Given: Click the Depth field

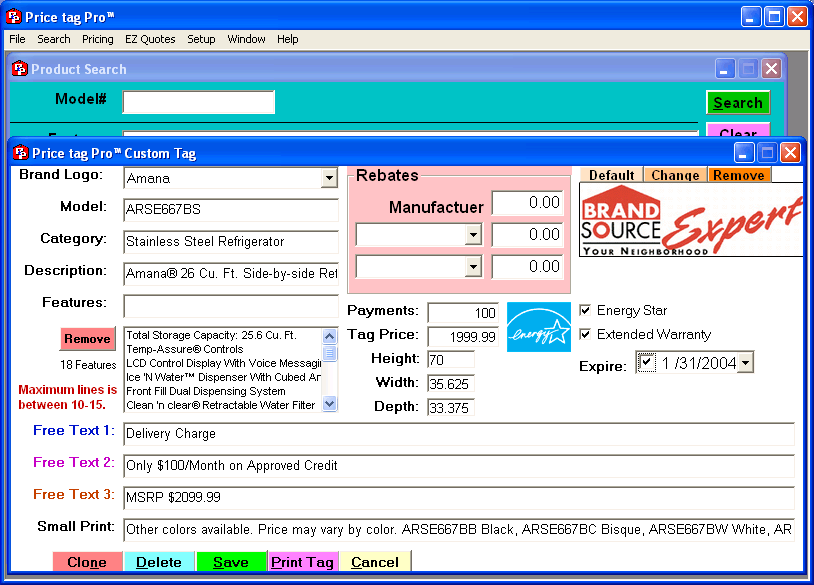Looking at the screenshot, I should pos(451,407).
